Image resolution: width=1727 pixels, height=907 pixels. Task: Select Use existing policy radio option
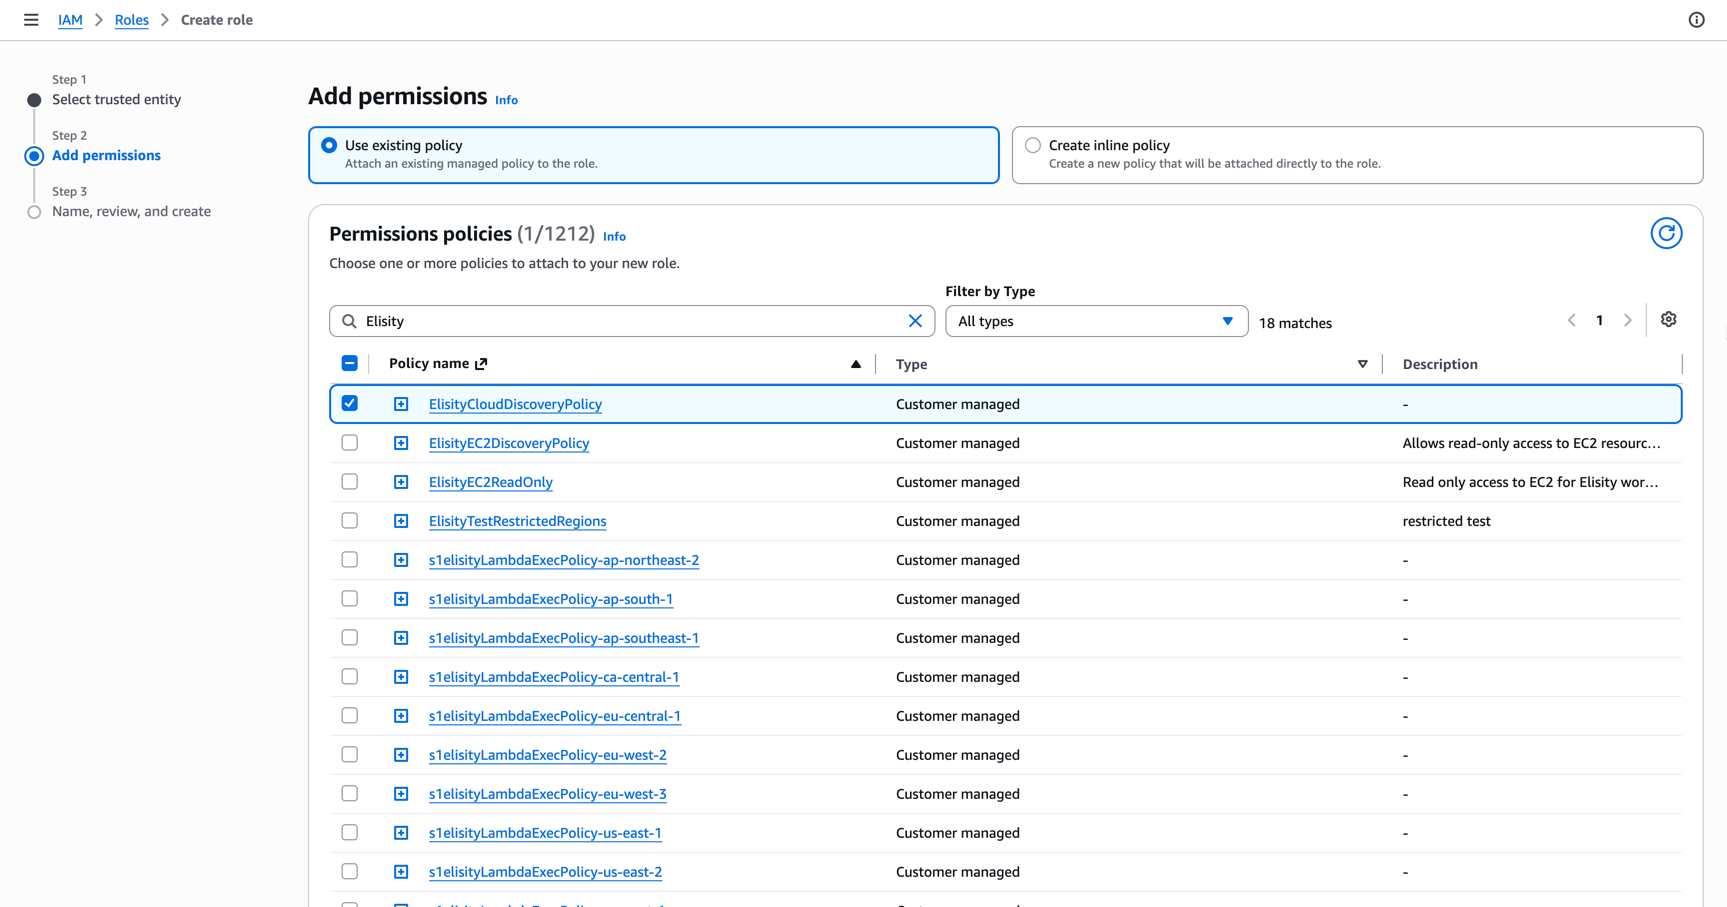coord(329,145)
